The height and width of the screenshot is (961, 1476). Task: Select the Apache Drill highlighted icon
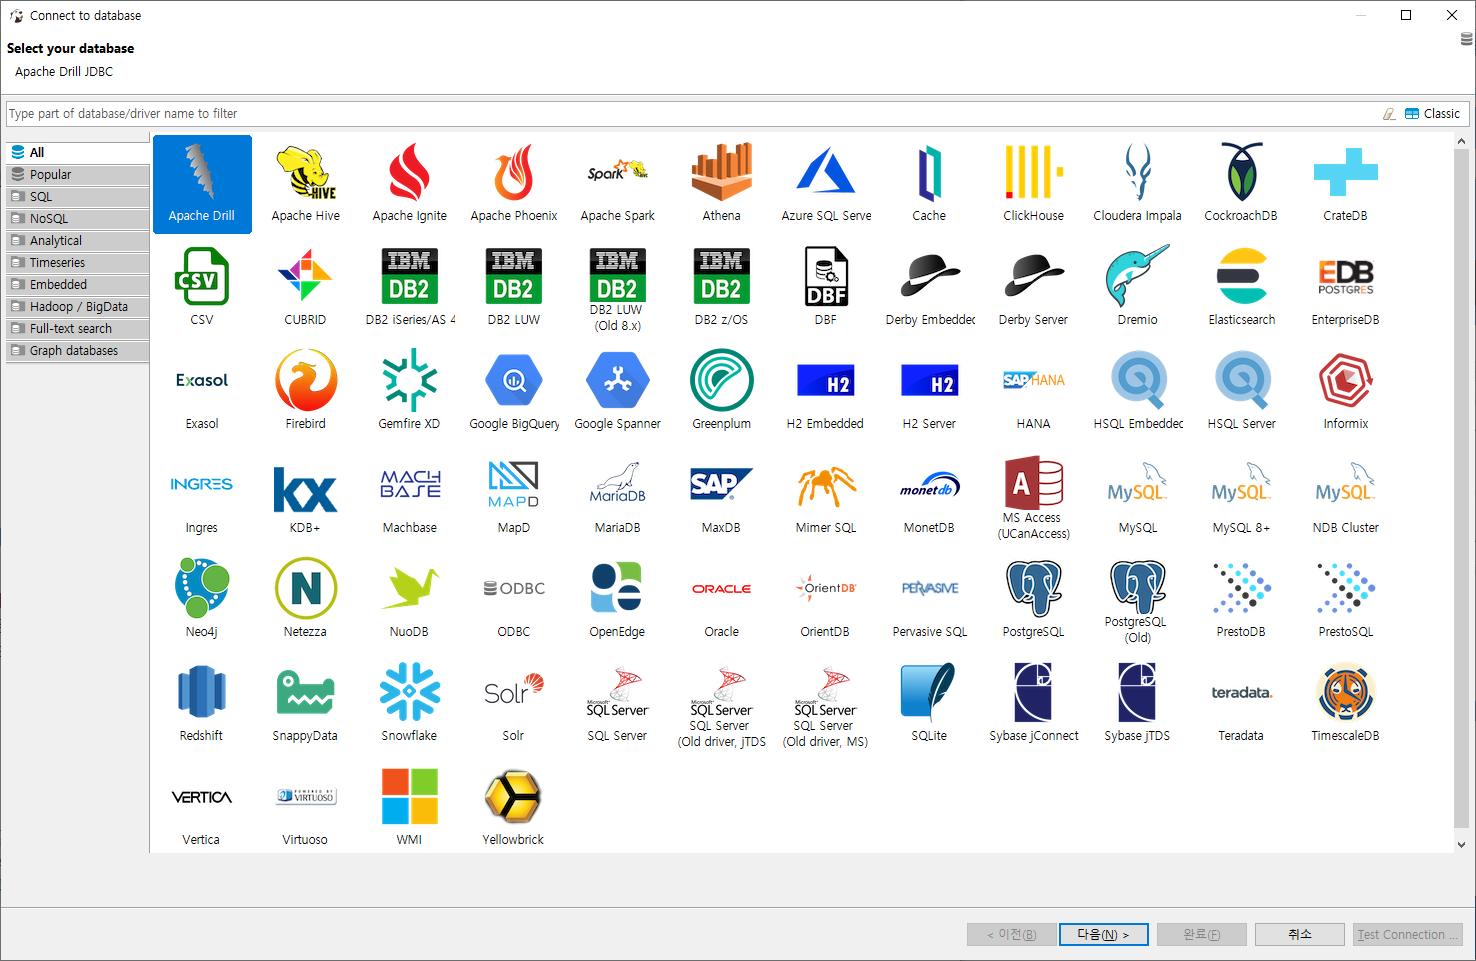coord(202,184)
